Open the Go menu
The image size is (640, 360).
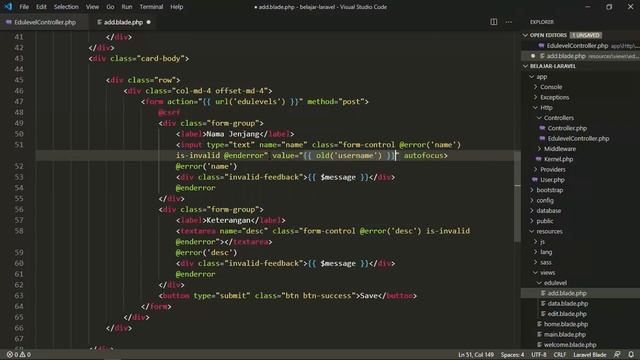point(110,7)
